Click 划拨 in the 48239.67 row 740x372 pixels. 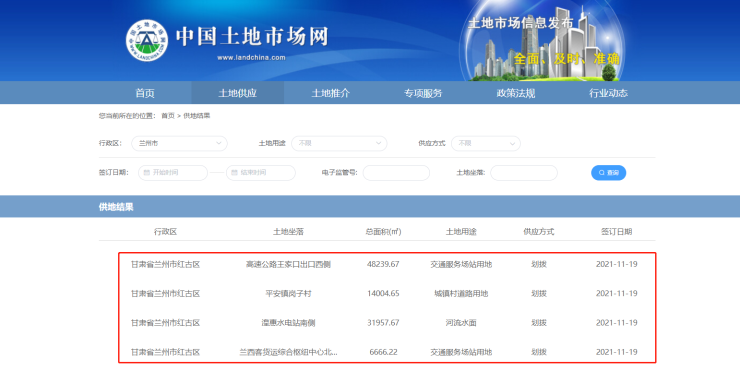[x=538, y=264]
